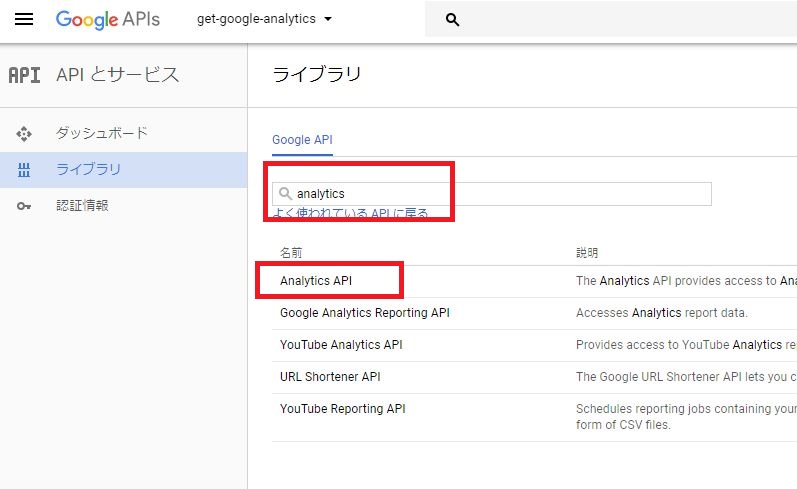
Task: Open the hamburger navigation menu
Action: [x=24, y=19]
